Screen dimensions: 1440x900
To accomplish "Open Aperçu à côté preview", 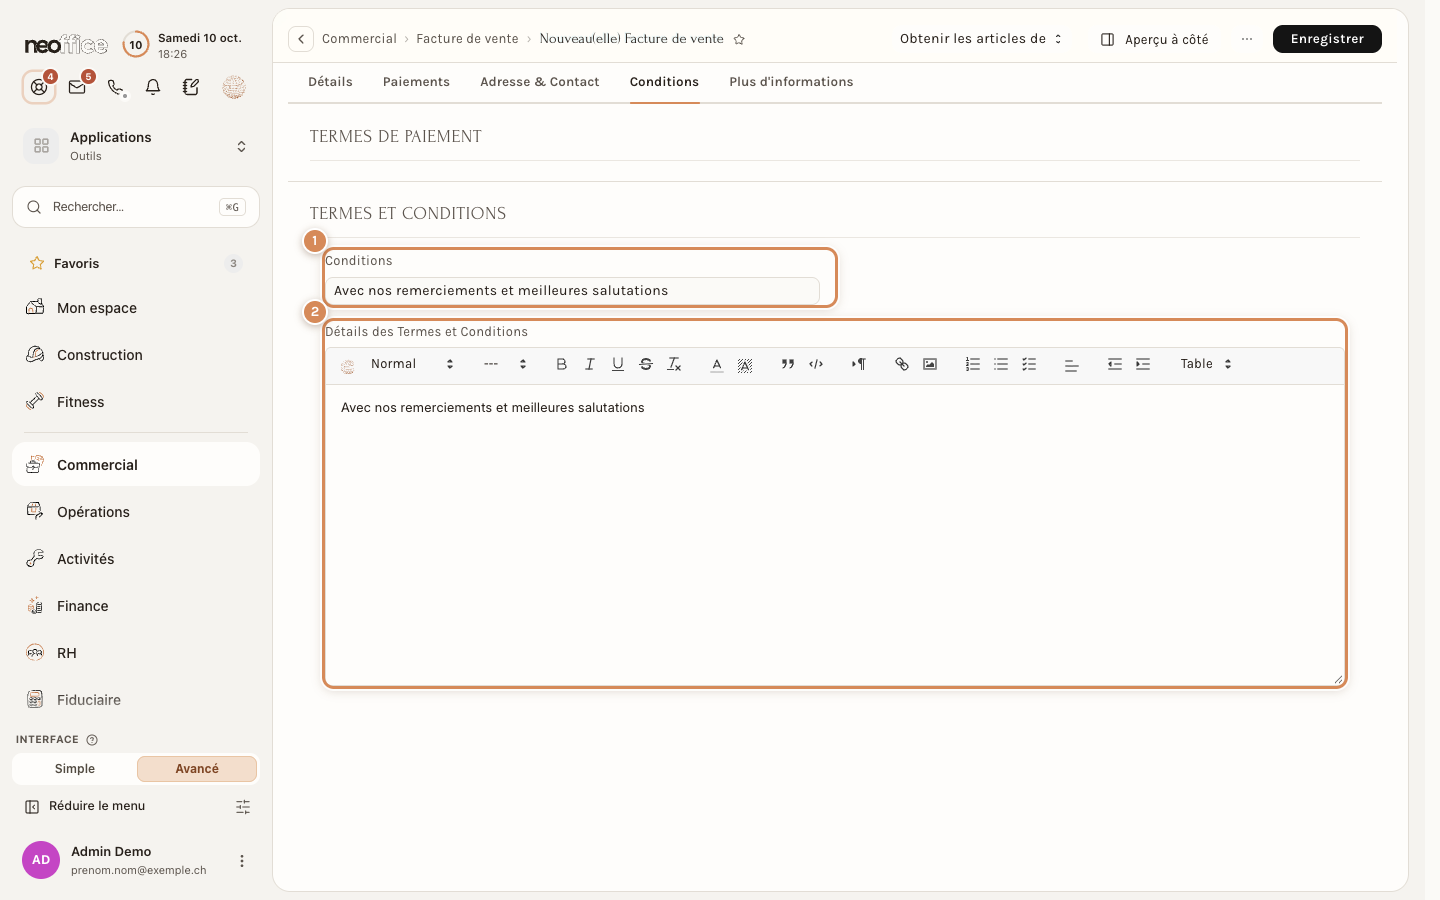I will [1155, 39].
